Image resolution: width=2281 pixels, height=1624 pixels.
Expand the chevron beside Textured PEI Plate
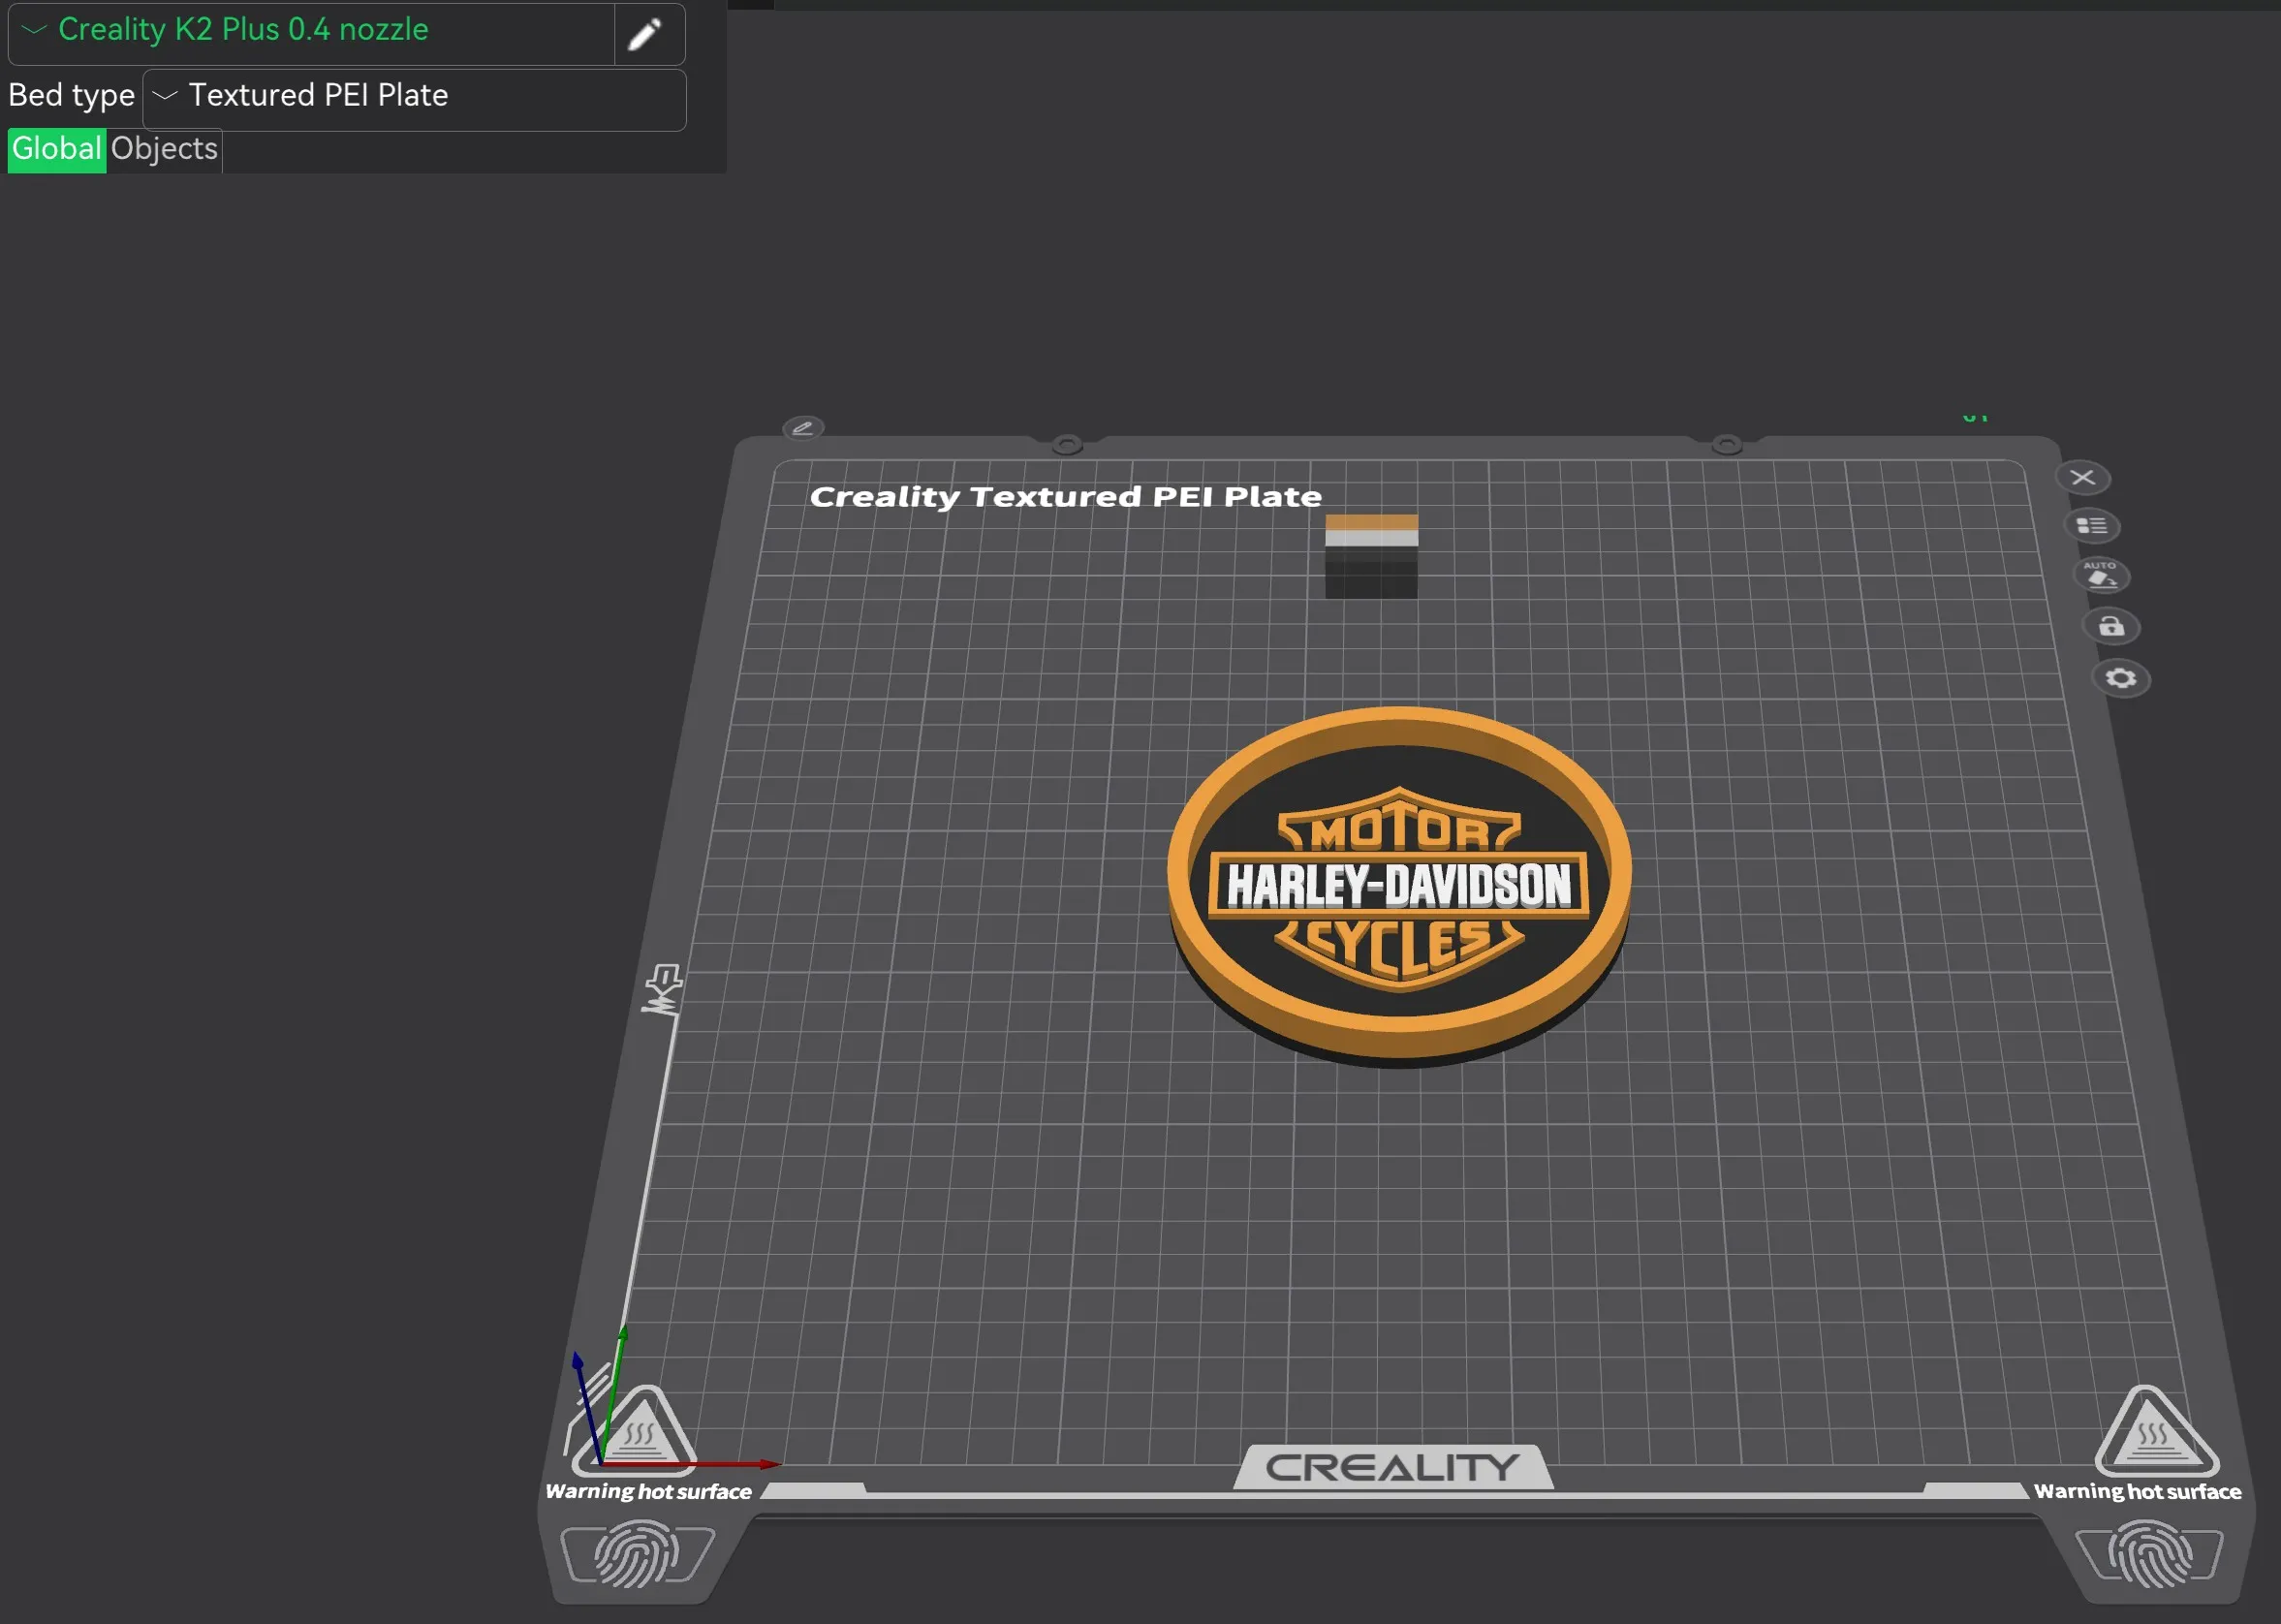tap(166, 97)
